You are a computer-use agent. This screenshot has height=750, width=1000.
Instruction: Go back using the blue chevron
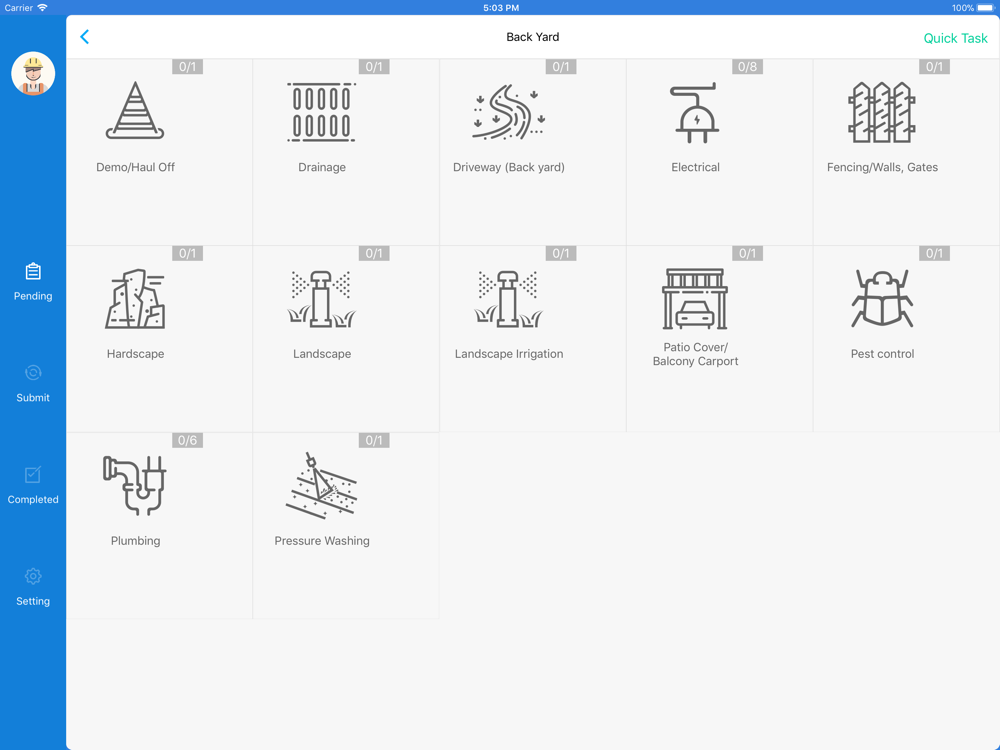pyautogui.click(x=84, y=37)
